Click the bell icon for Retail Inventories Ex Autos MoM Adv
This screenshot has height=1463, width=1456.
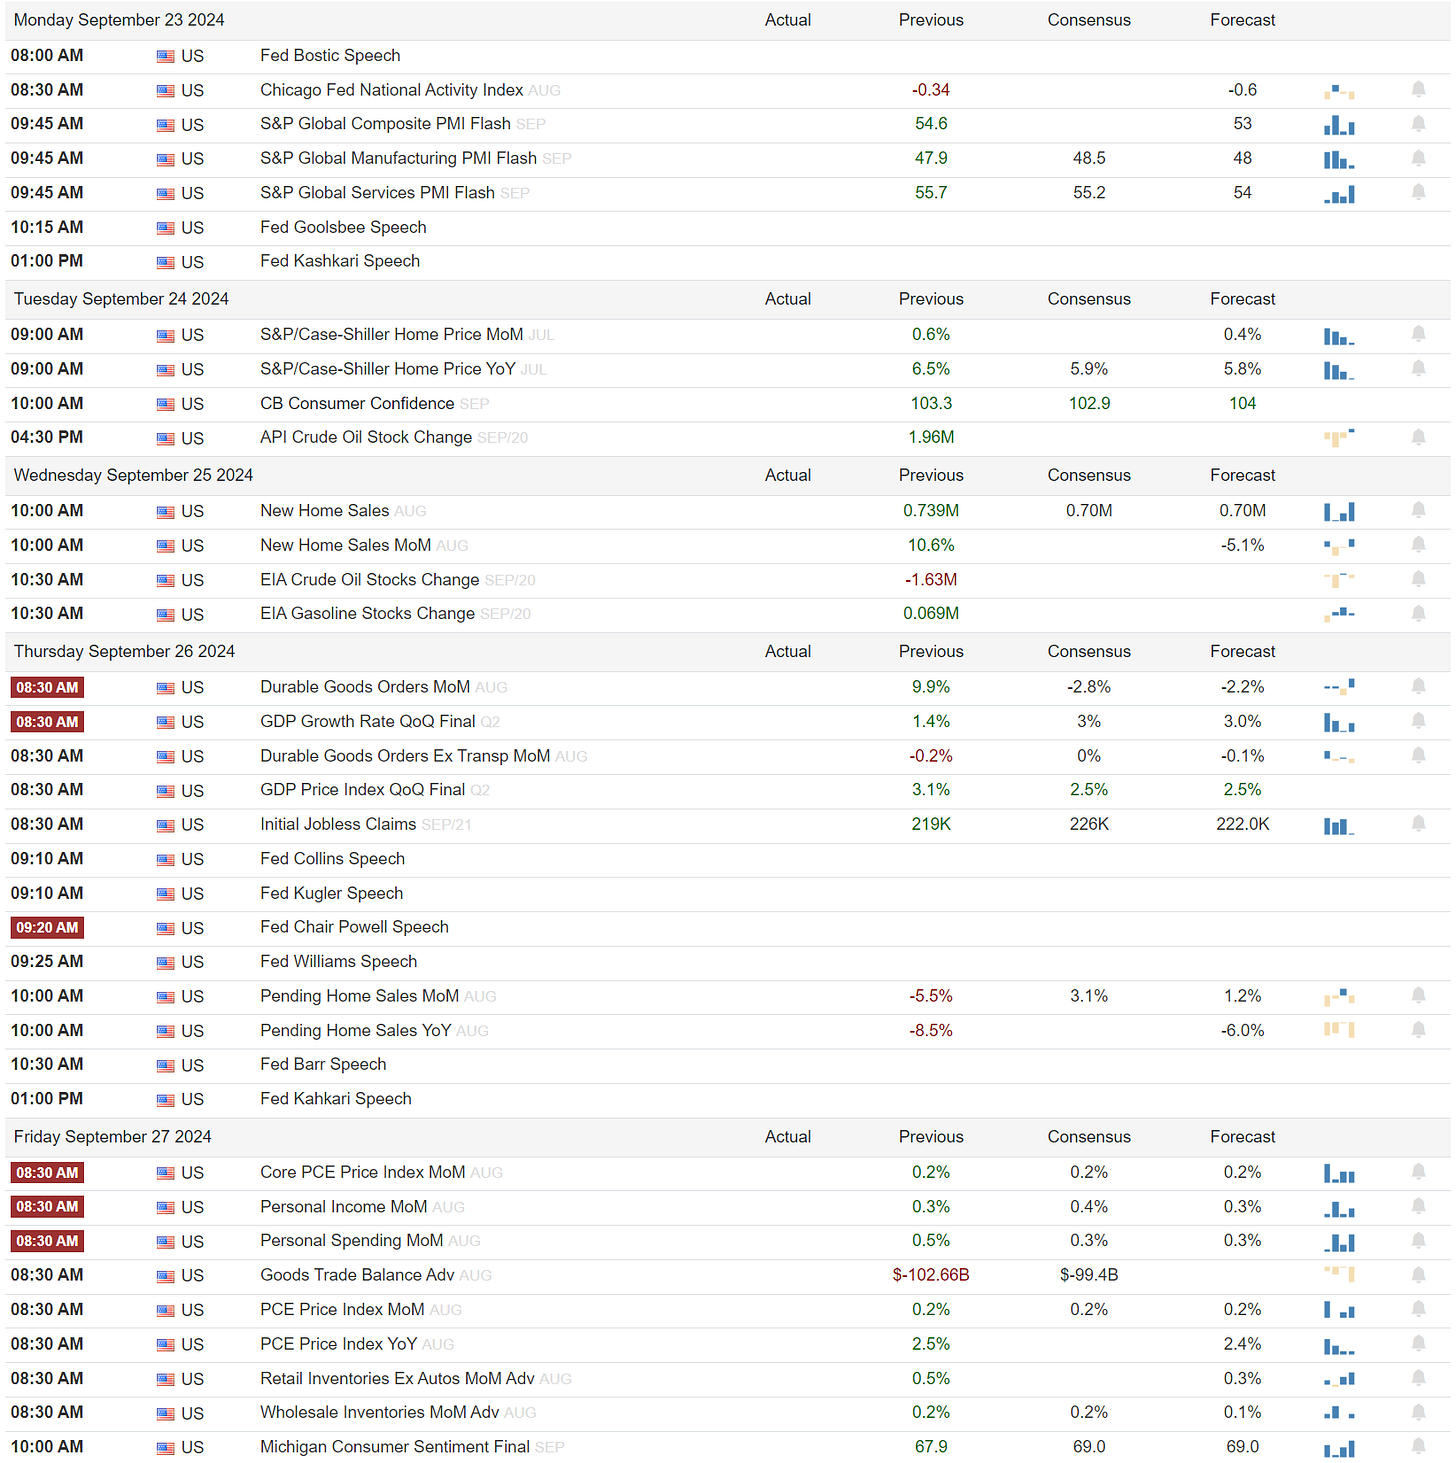1418,1378
